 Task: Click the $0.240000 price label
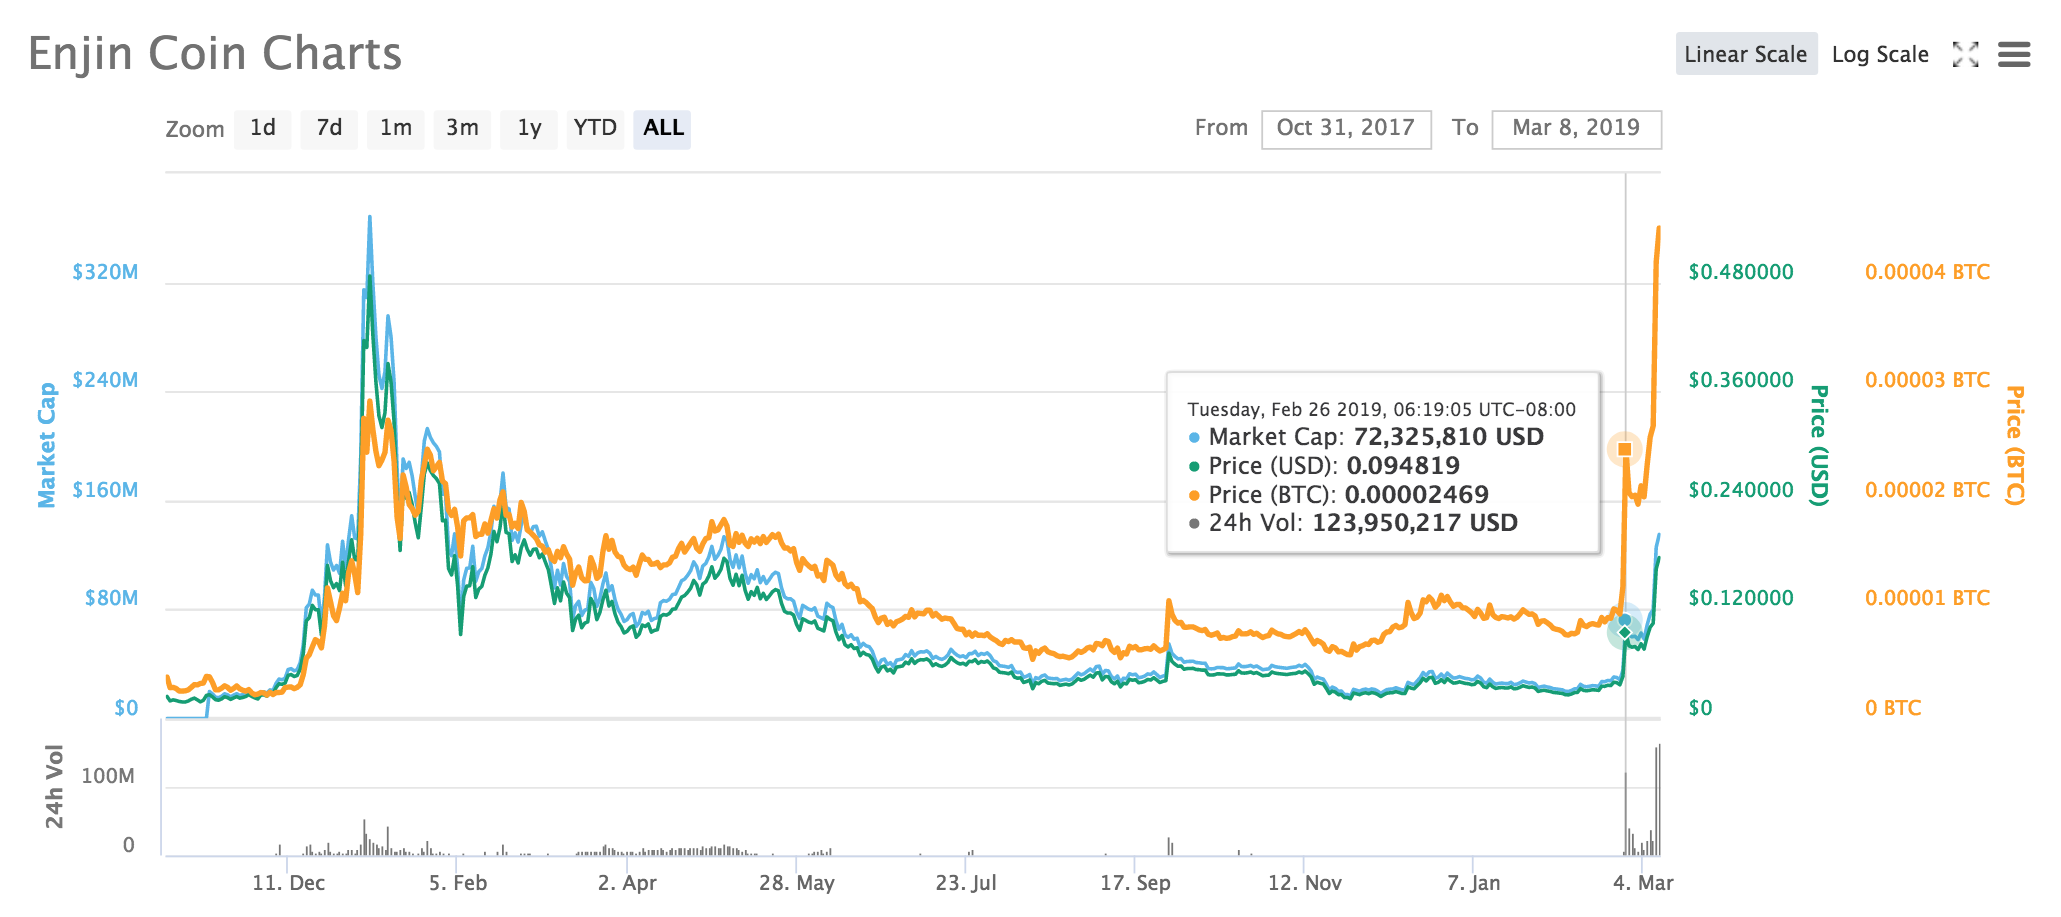pos(1741,490)
